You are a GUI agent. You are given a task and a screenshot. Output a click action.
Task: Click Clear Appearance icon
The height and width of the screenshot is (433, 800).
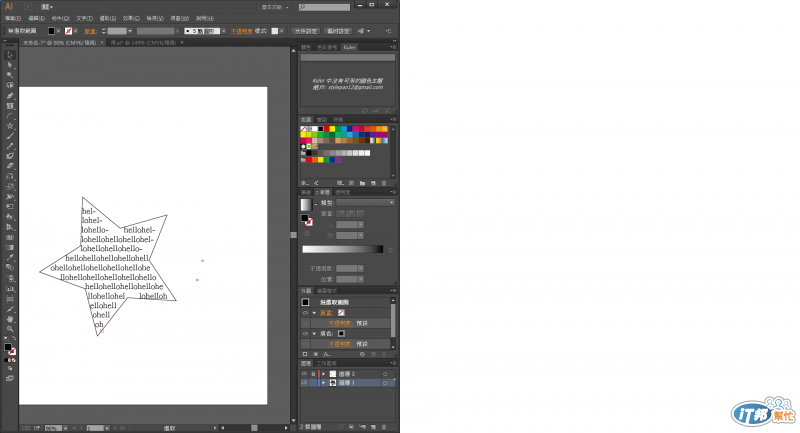tap(362, 354)
